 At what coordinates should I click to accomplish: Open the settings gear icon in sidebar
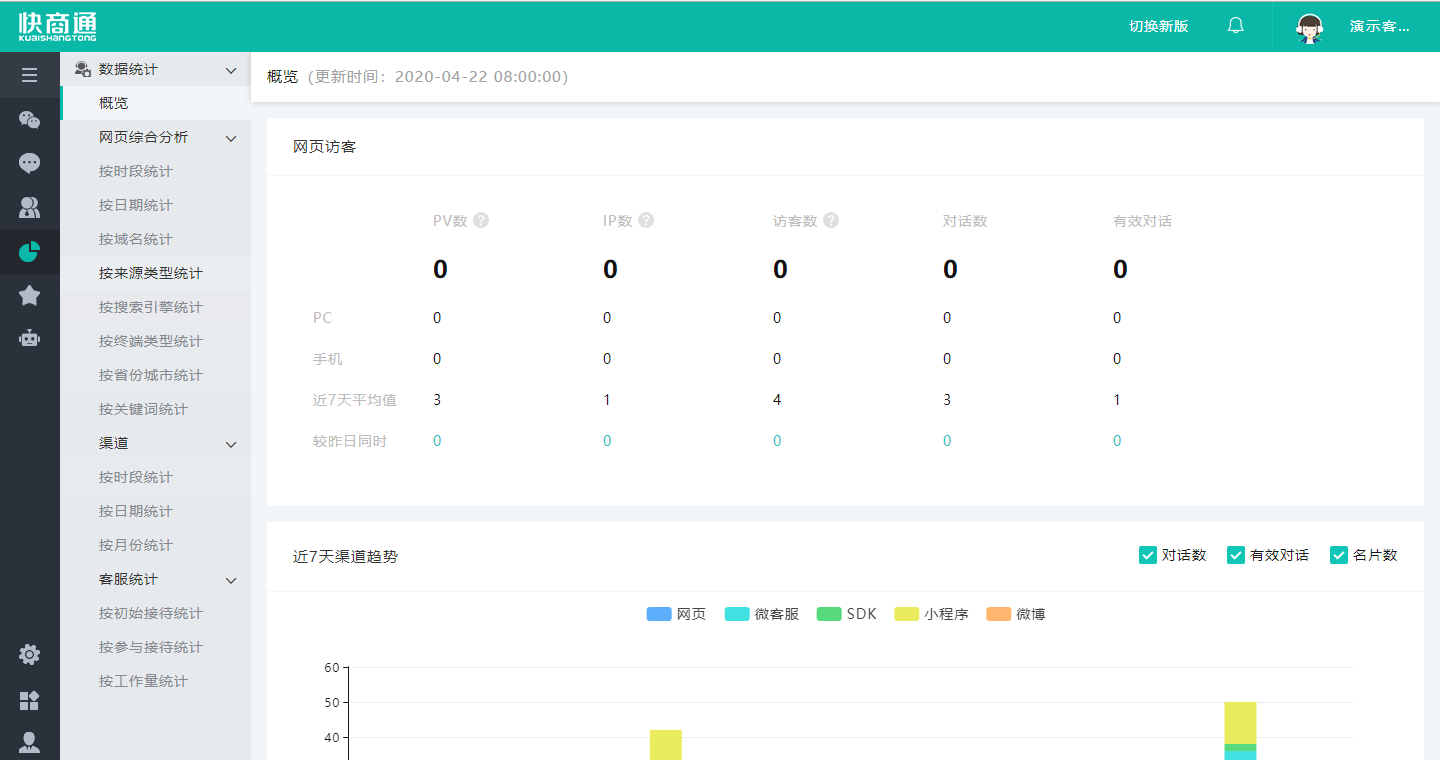[x=30, y=655]
